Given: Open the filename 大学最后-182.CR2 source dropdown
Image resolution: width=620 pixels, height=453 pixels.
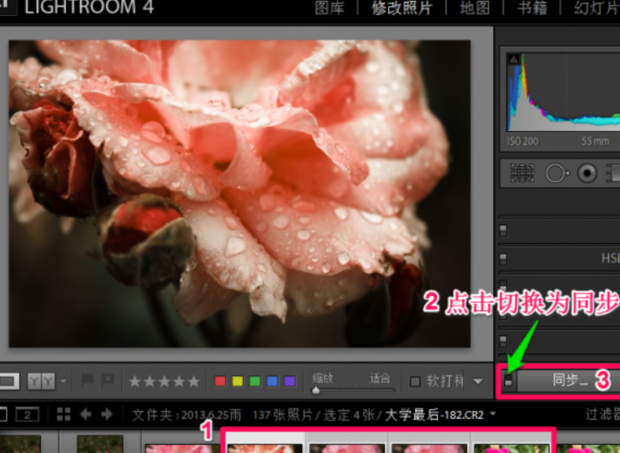Looking at the screenshot, I should [x=493, y=414].
